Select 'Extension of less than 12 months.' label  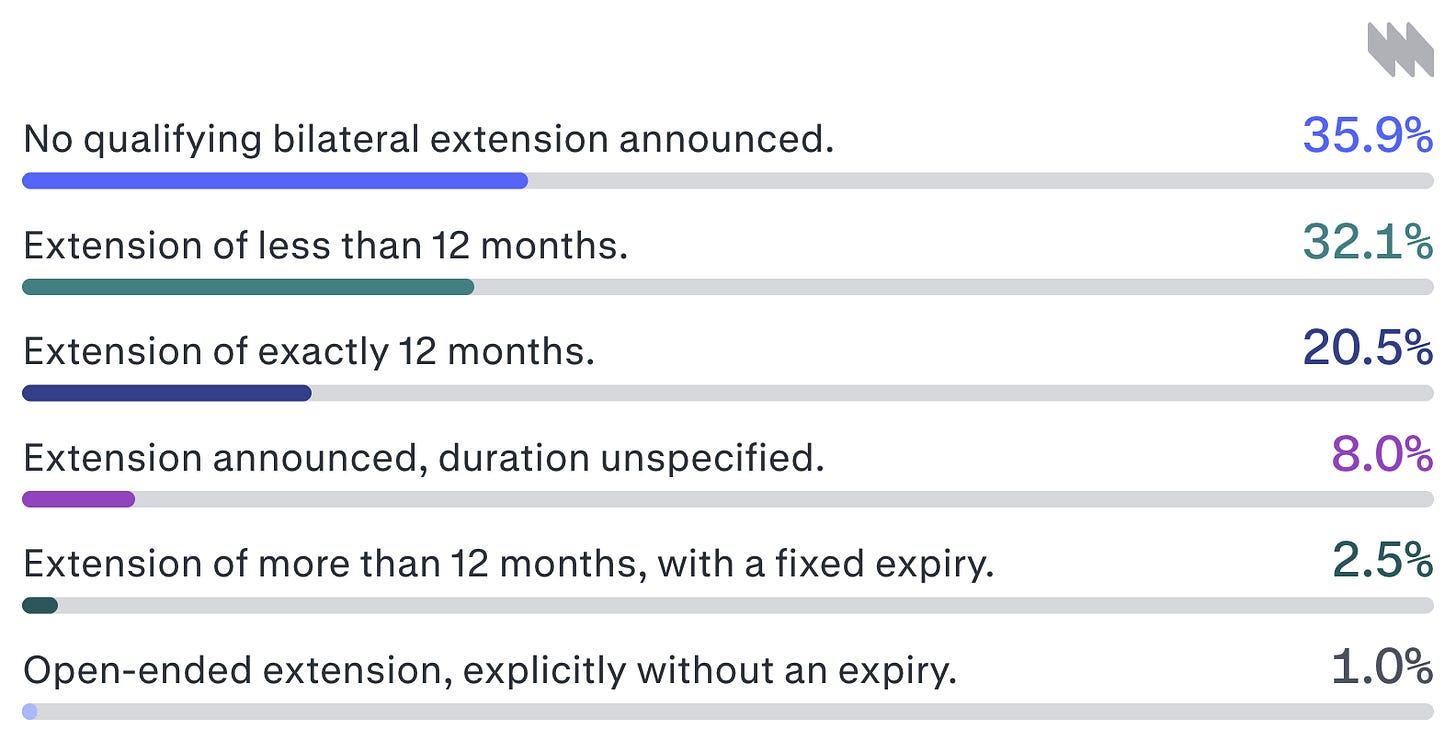pyautogui.click(x=325, y=245)
